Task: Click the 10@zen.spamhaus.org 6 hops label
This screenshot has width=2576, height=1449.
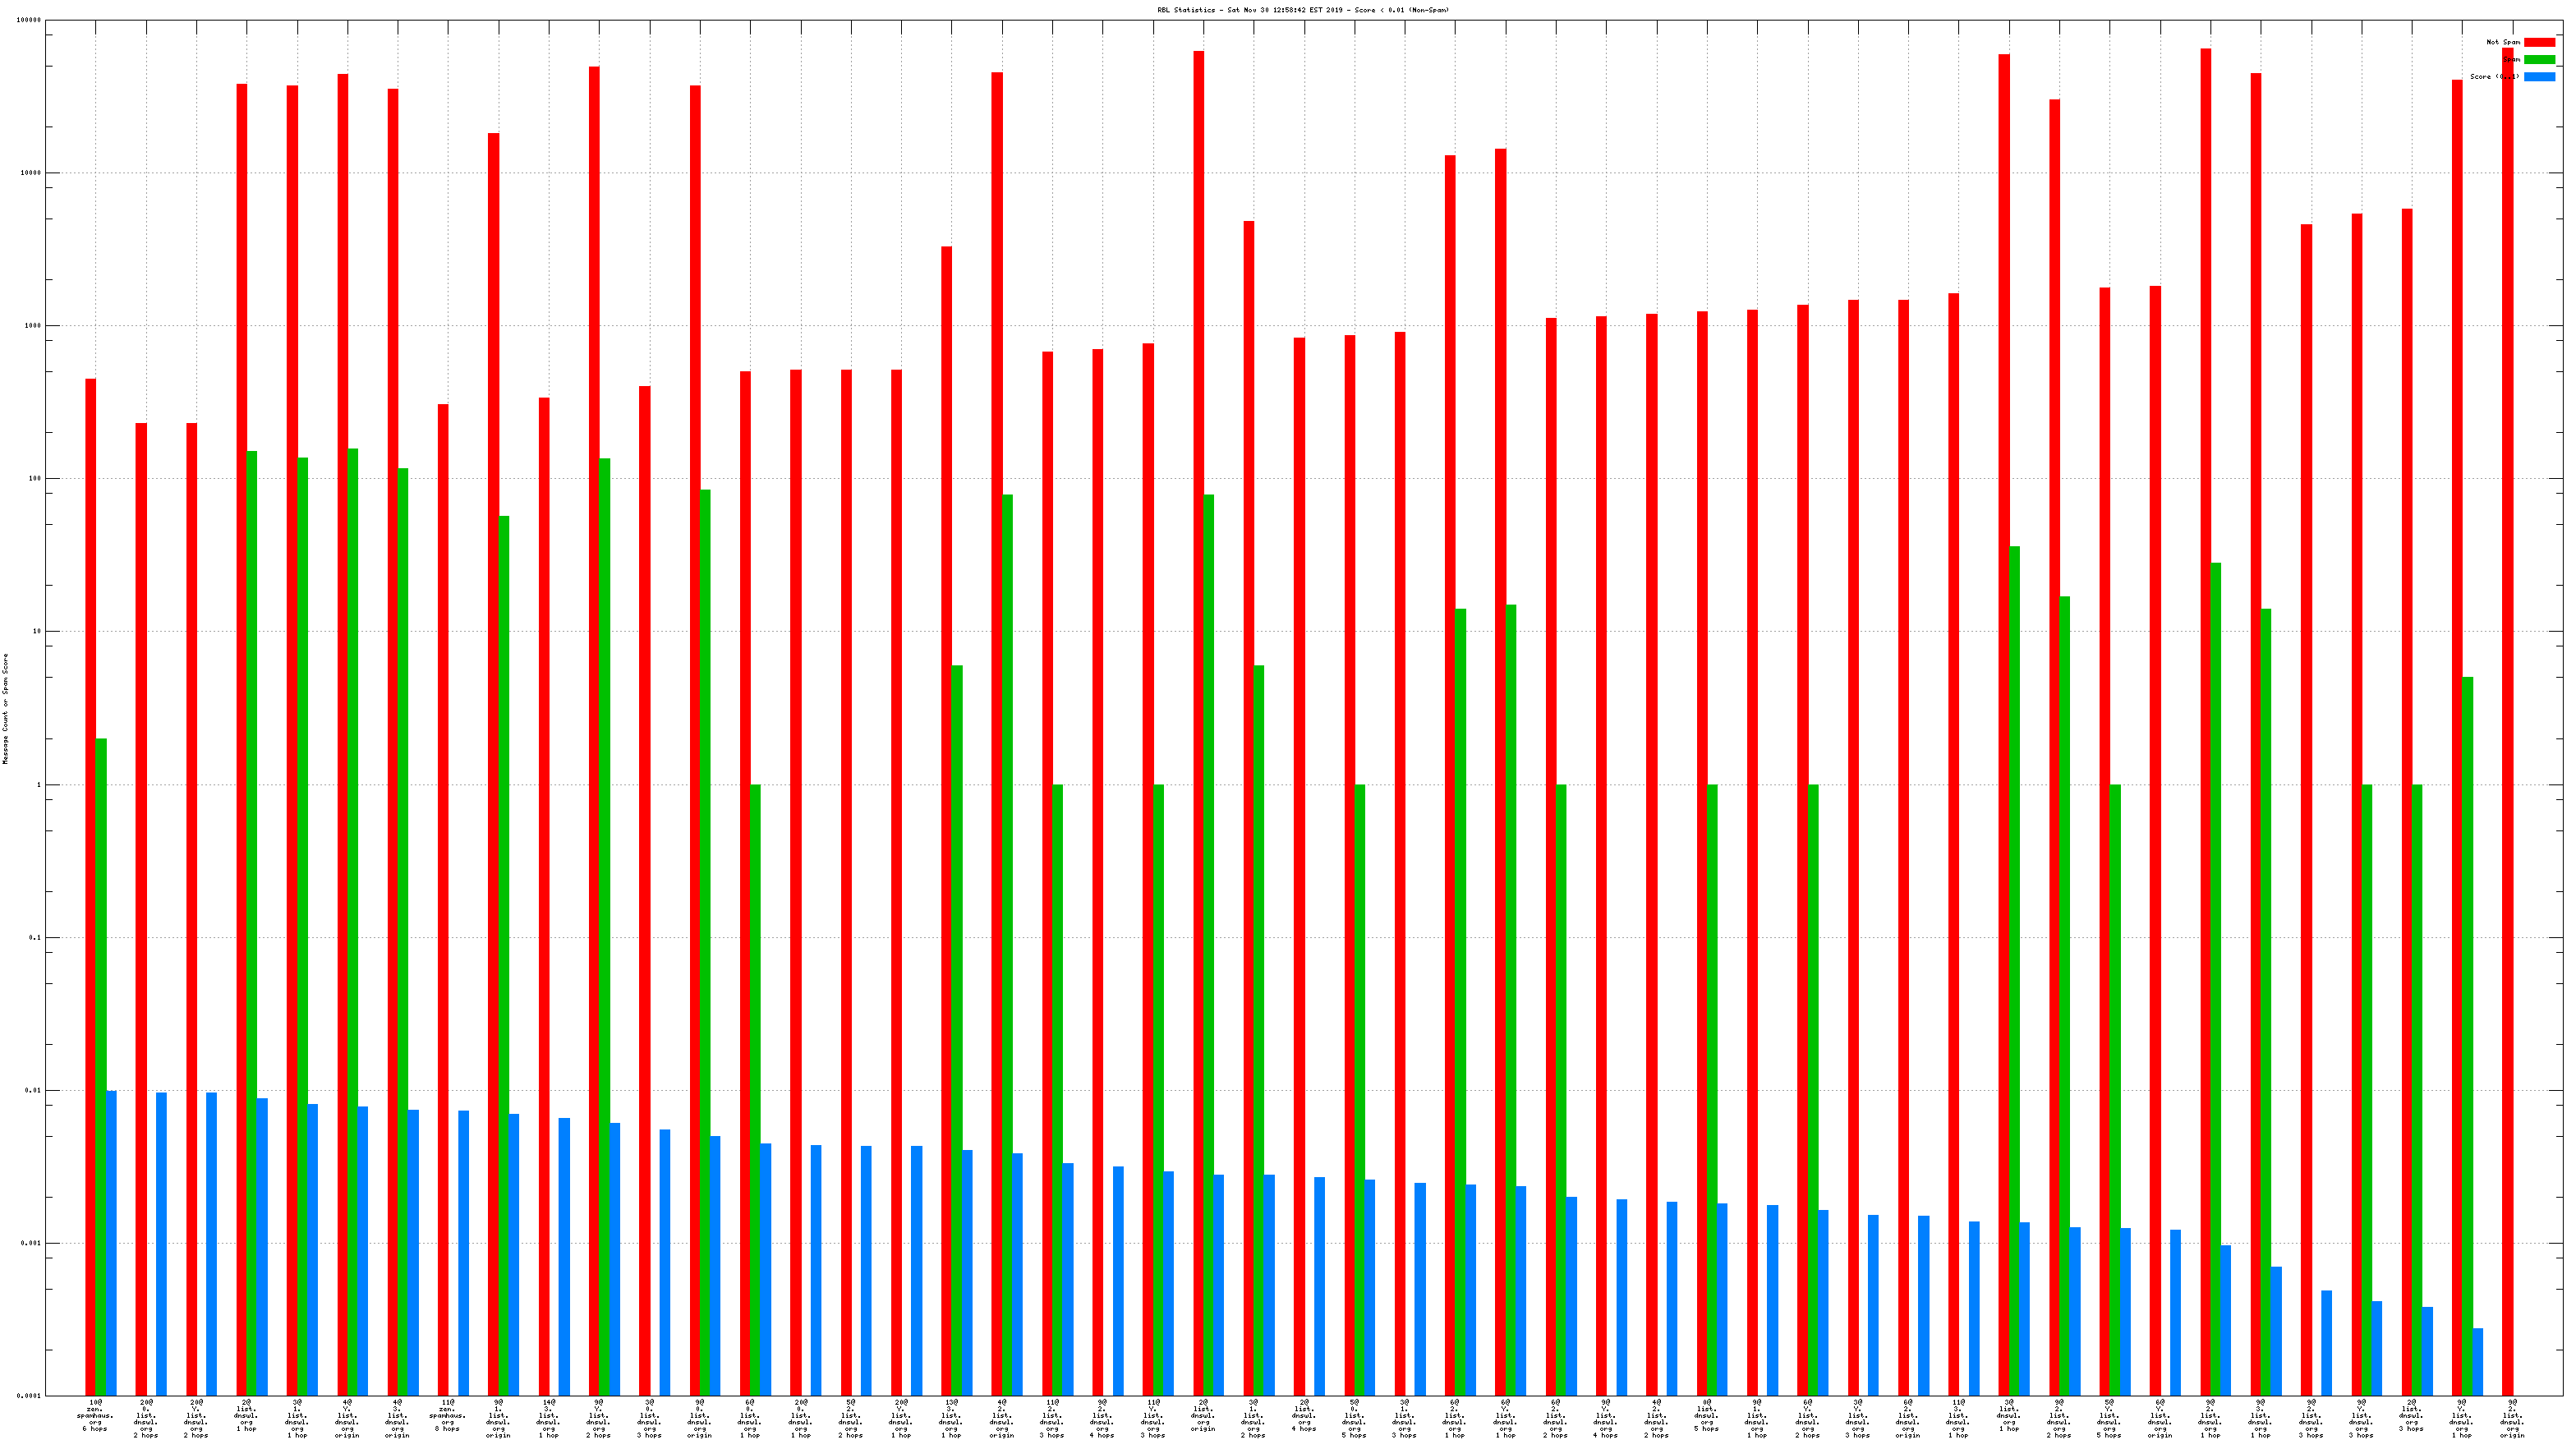Action: point(95,1415)
